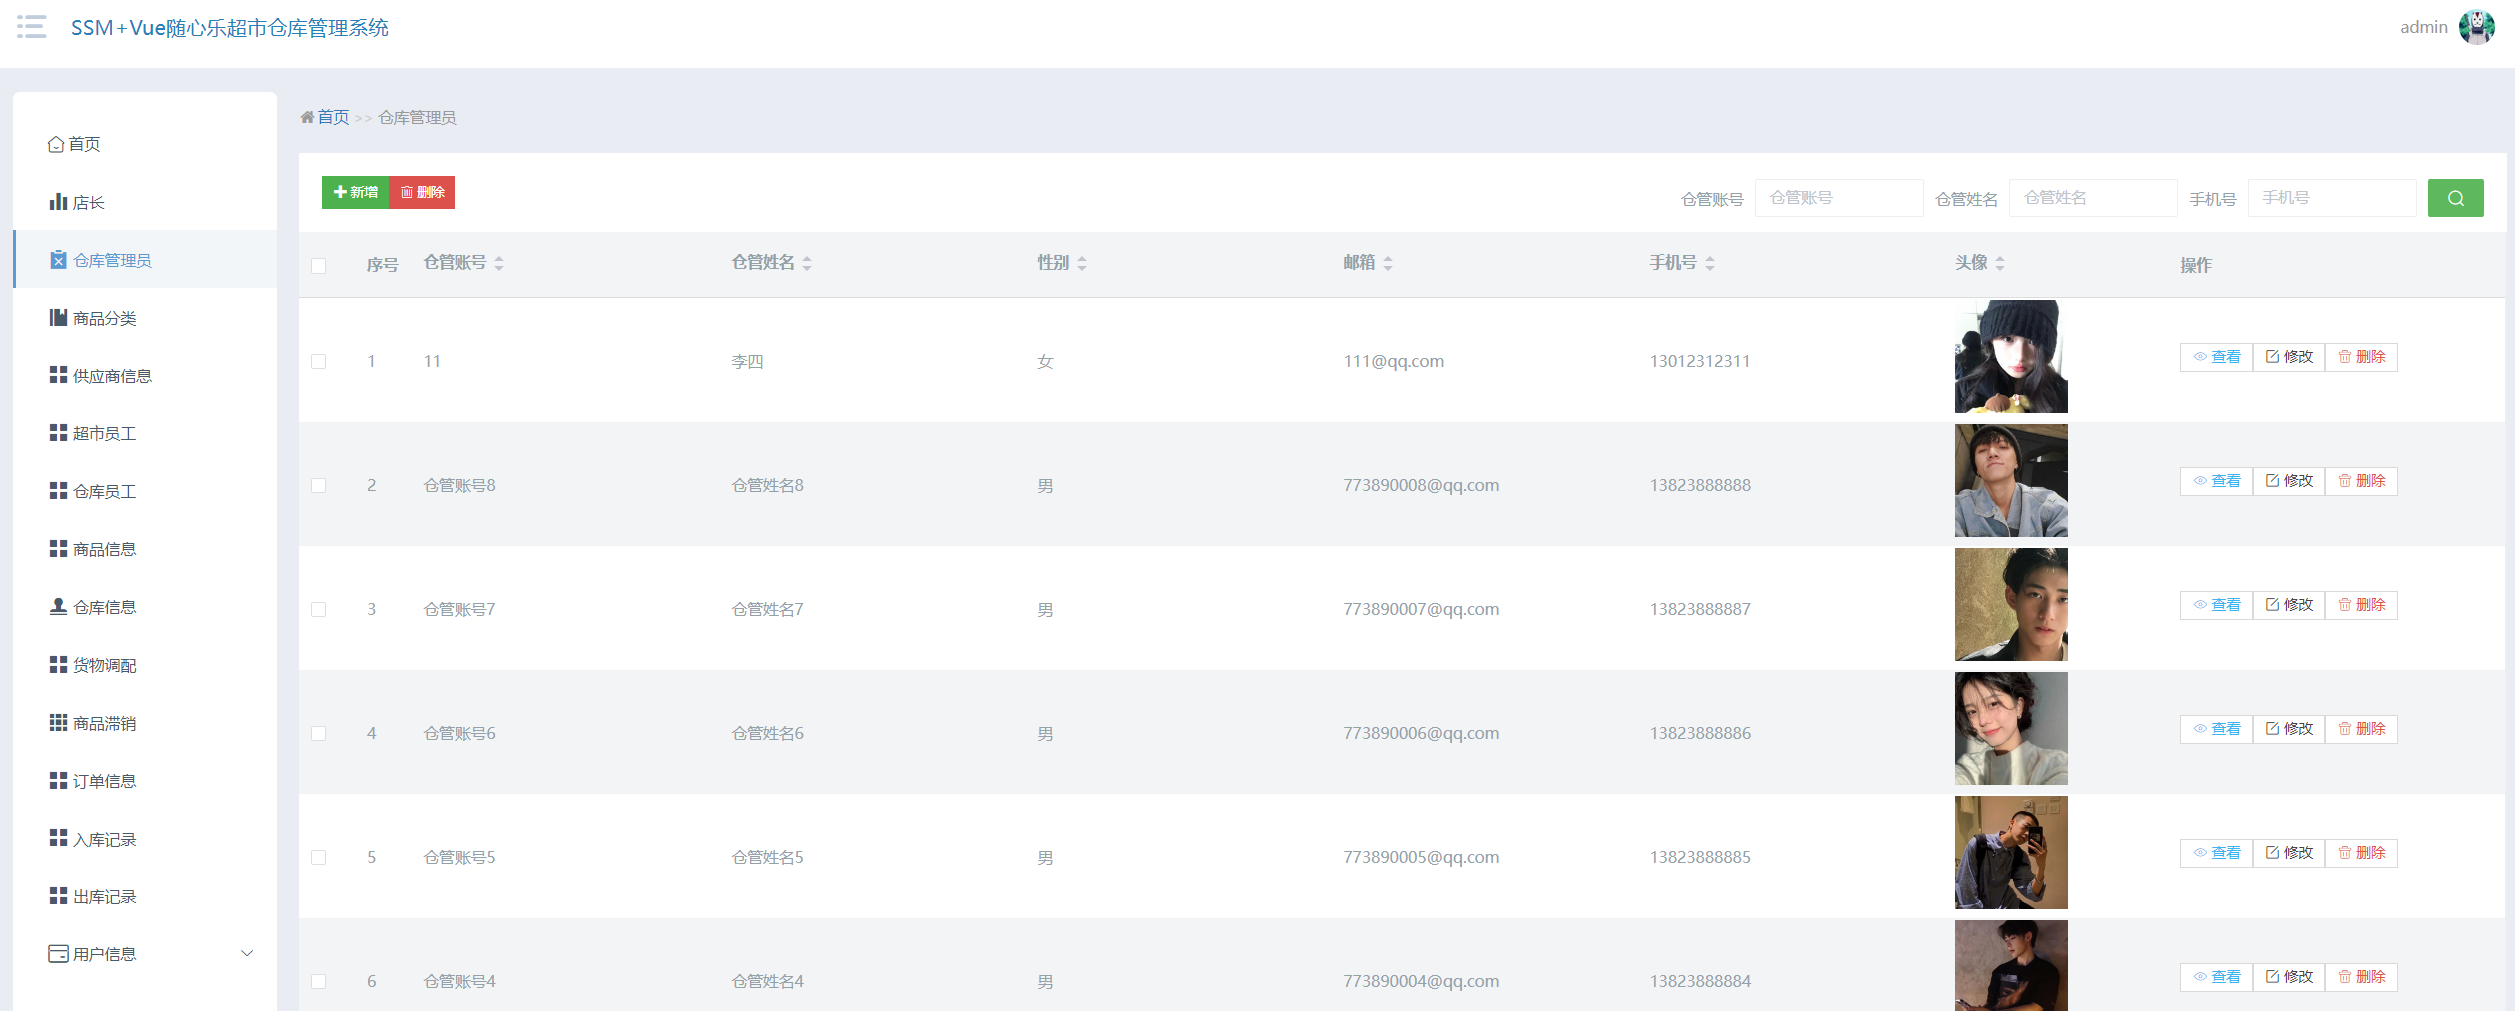Expand the 用户信息 menu chevron
Image resolution: width=2515 pixels, height=1011 pixels.
247,953
